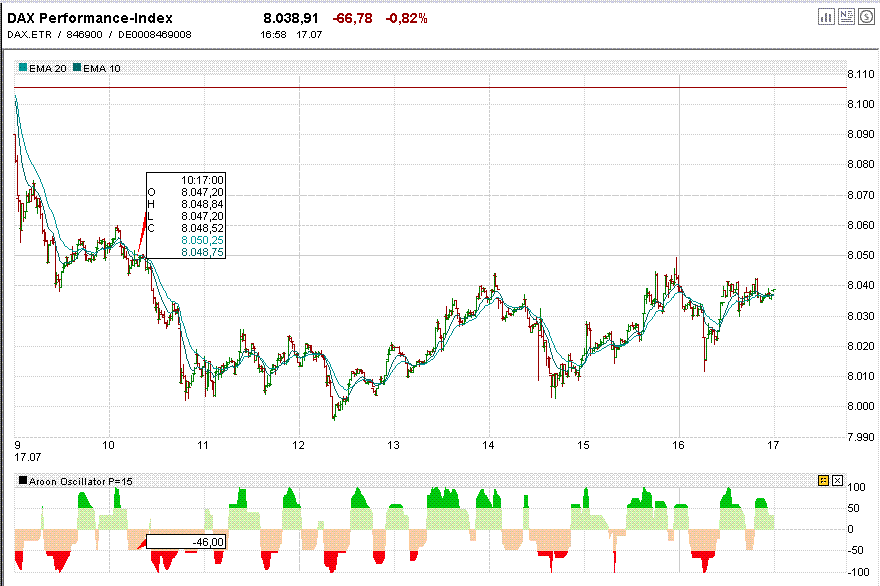Click the 8.000 price axis label

pos(860,406)
